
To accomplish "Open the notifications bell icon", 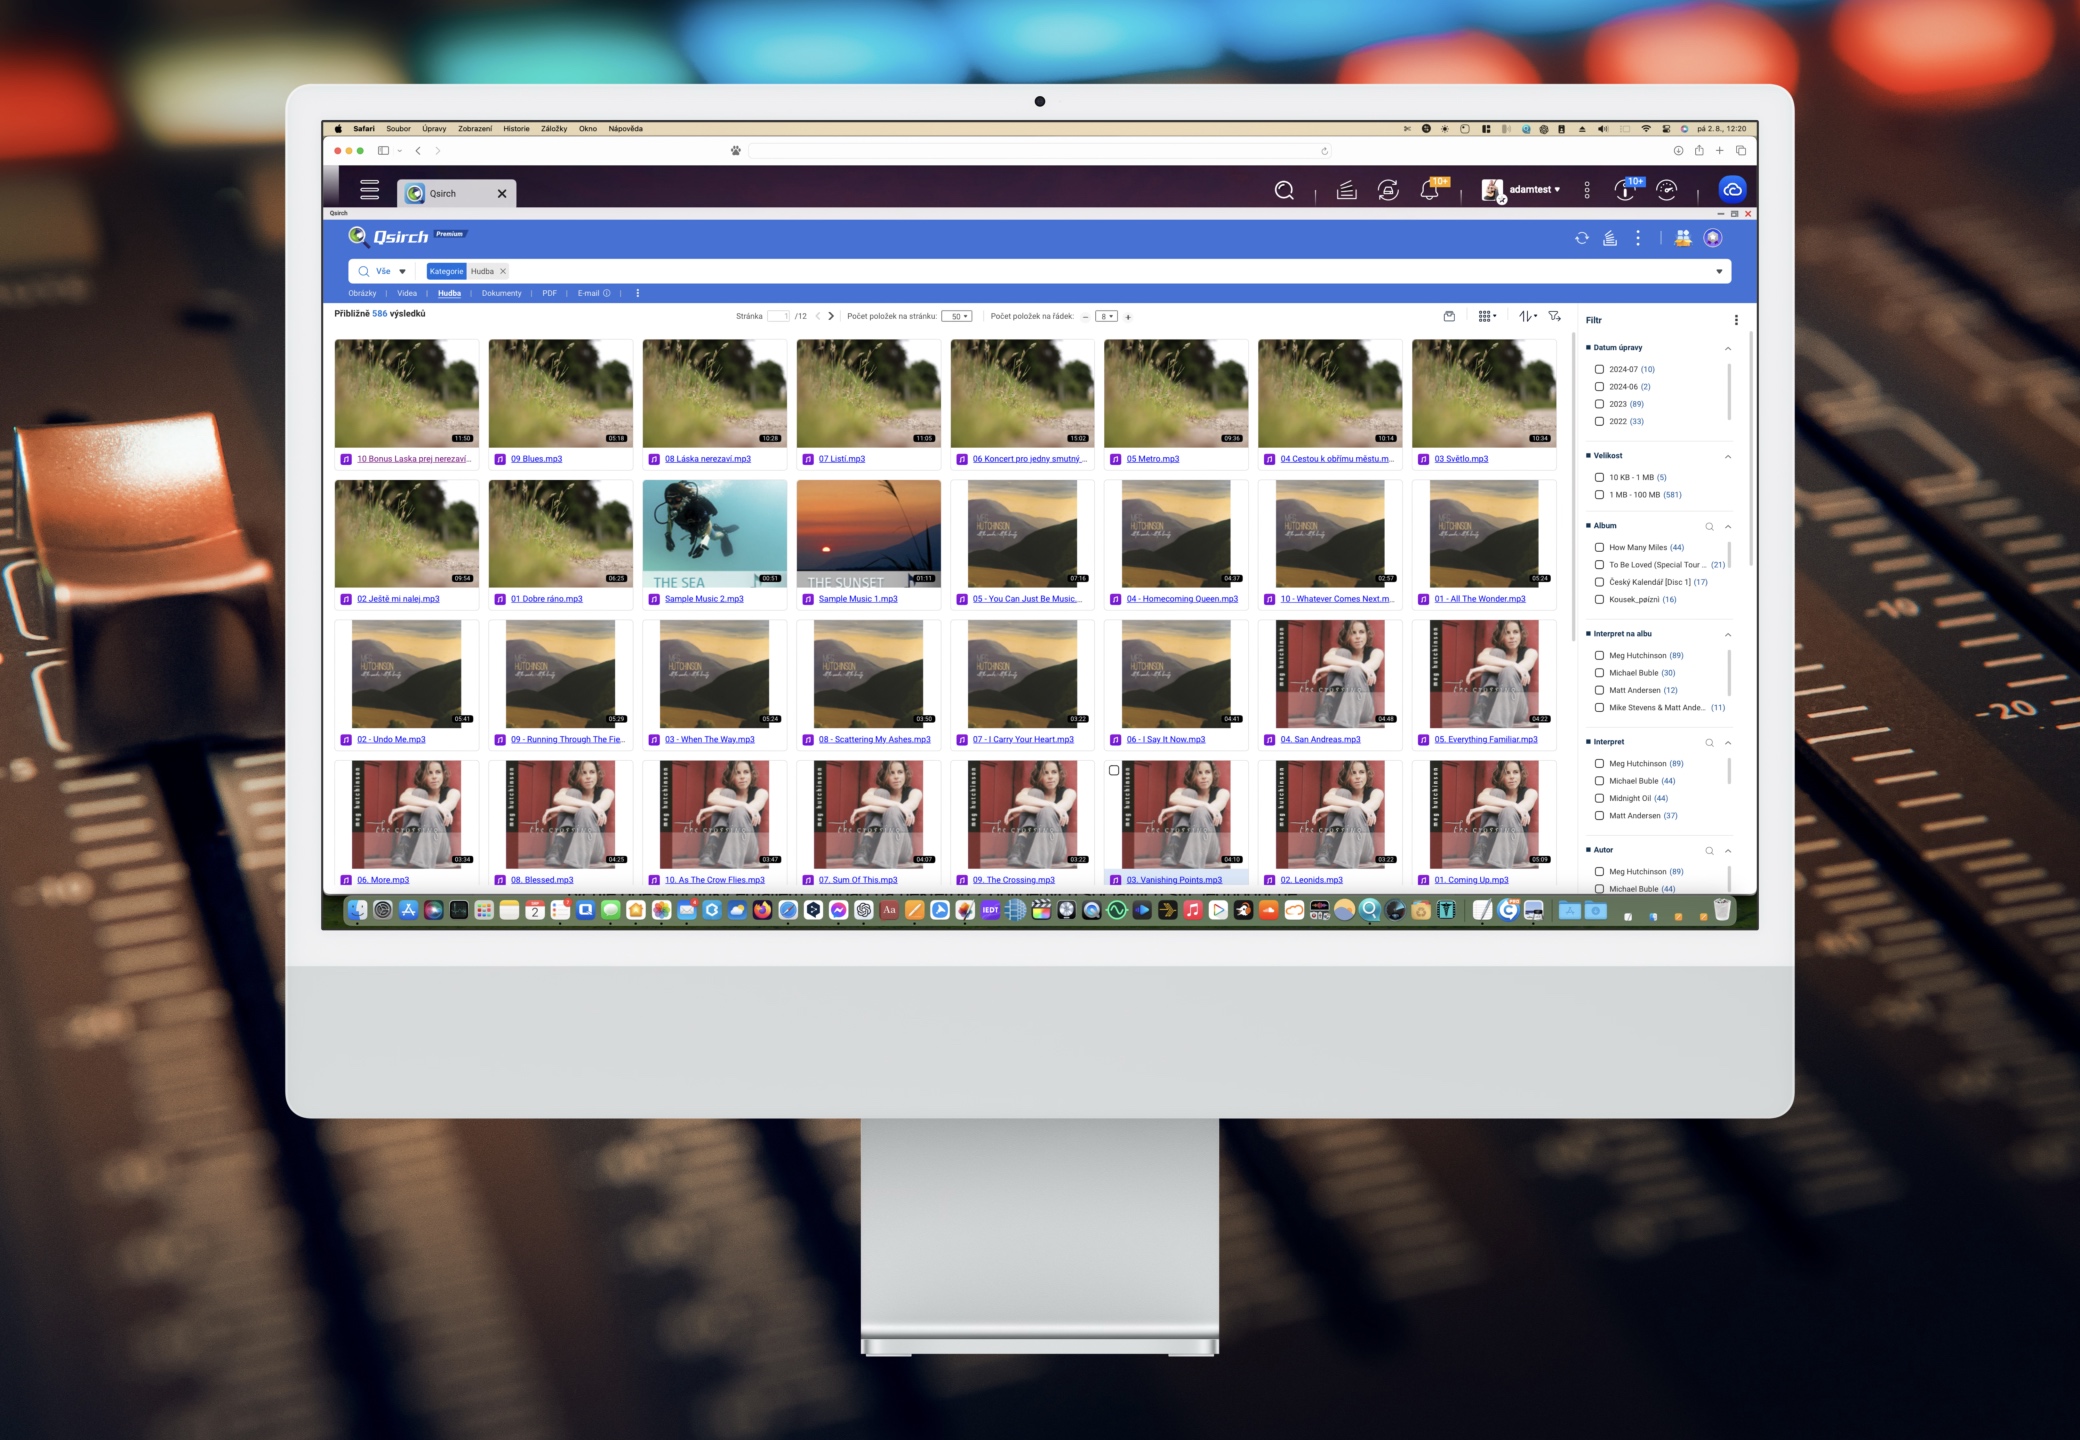I will point(1429,190).
